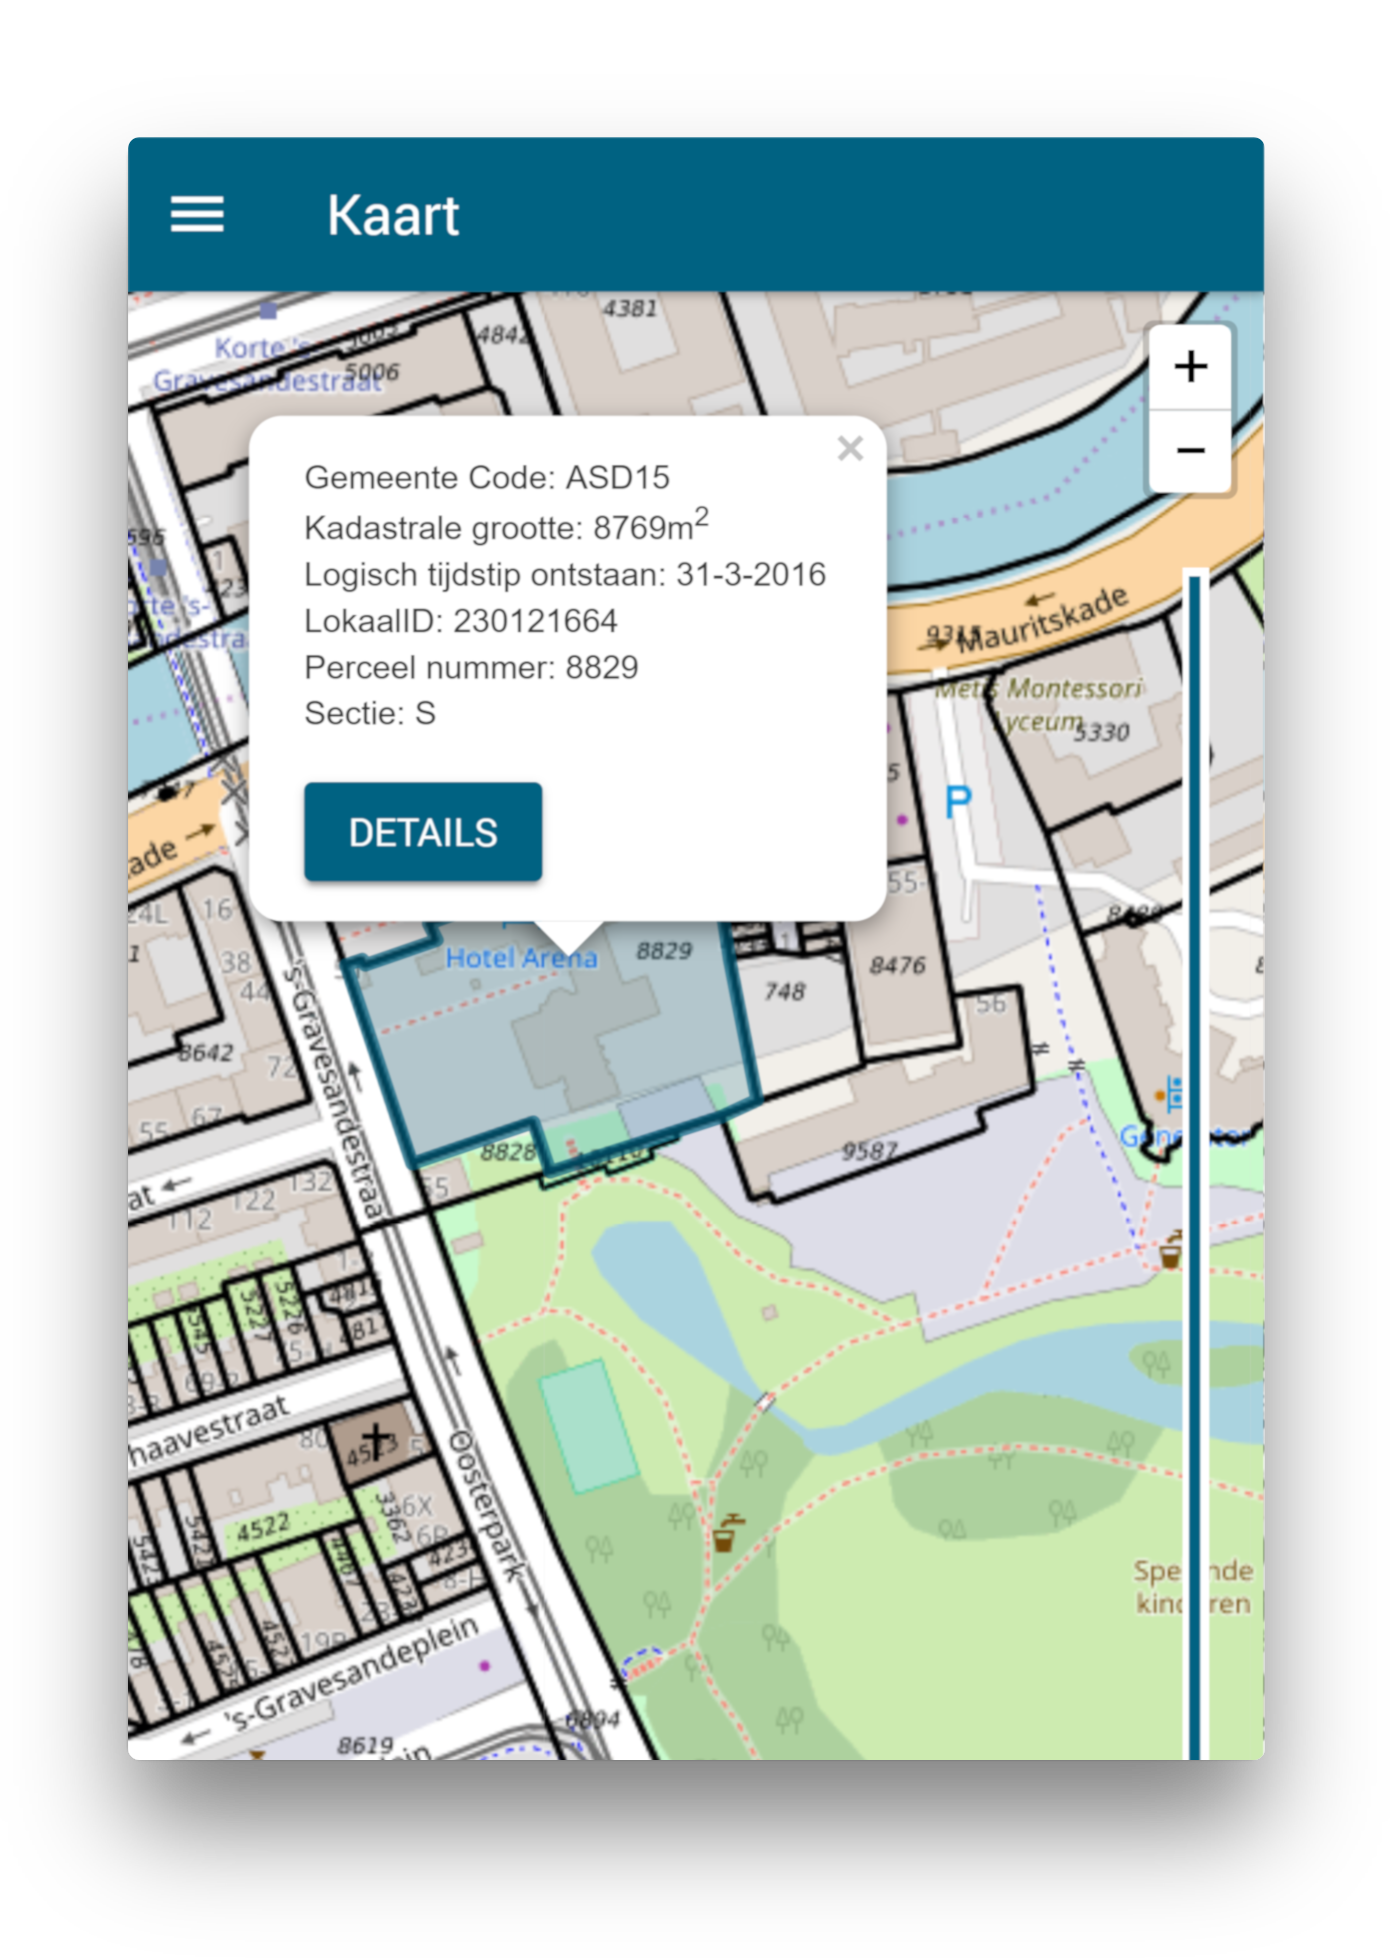The image size is (1390, 1958).
Task: Click the 'Sectie: S' line
Action: (370, 713)
